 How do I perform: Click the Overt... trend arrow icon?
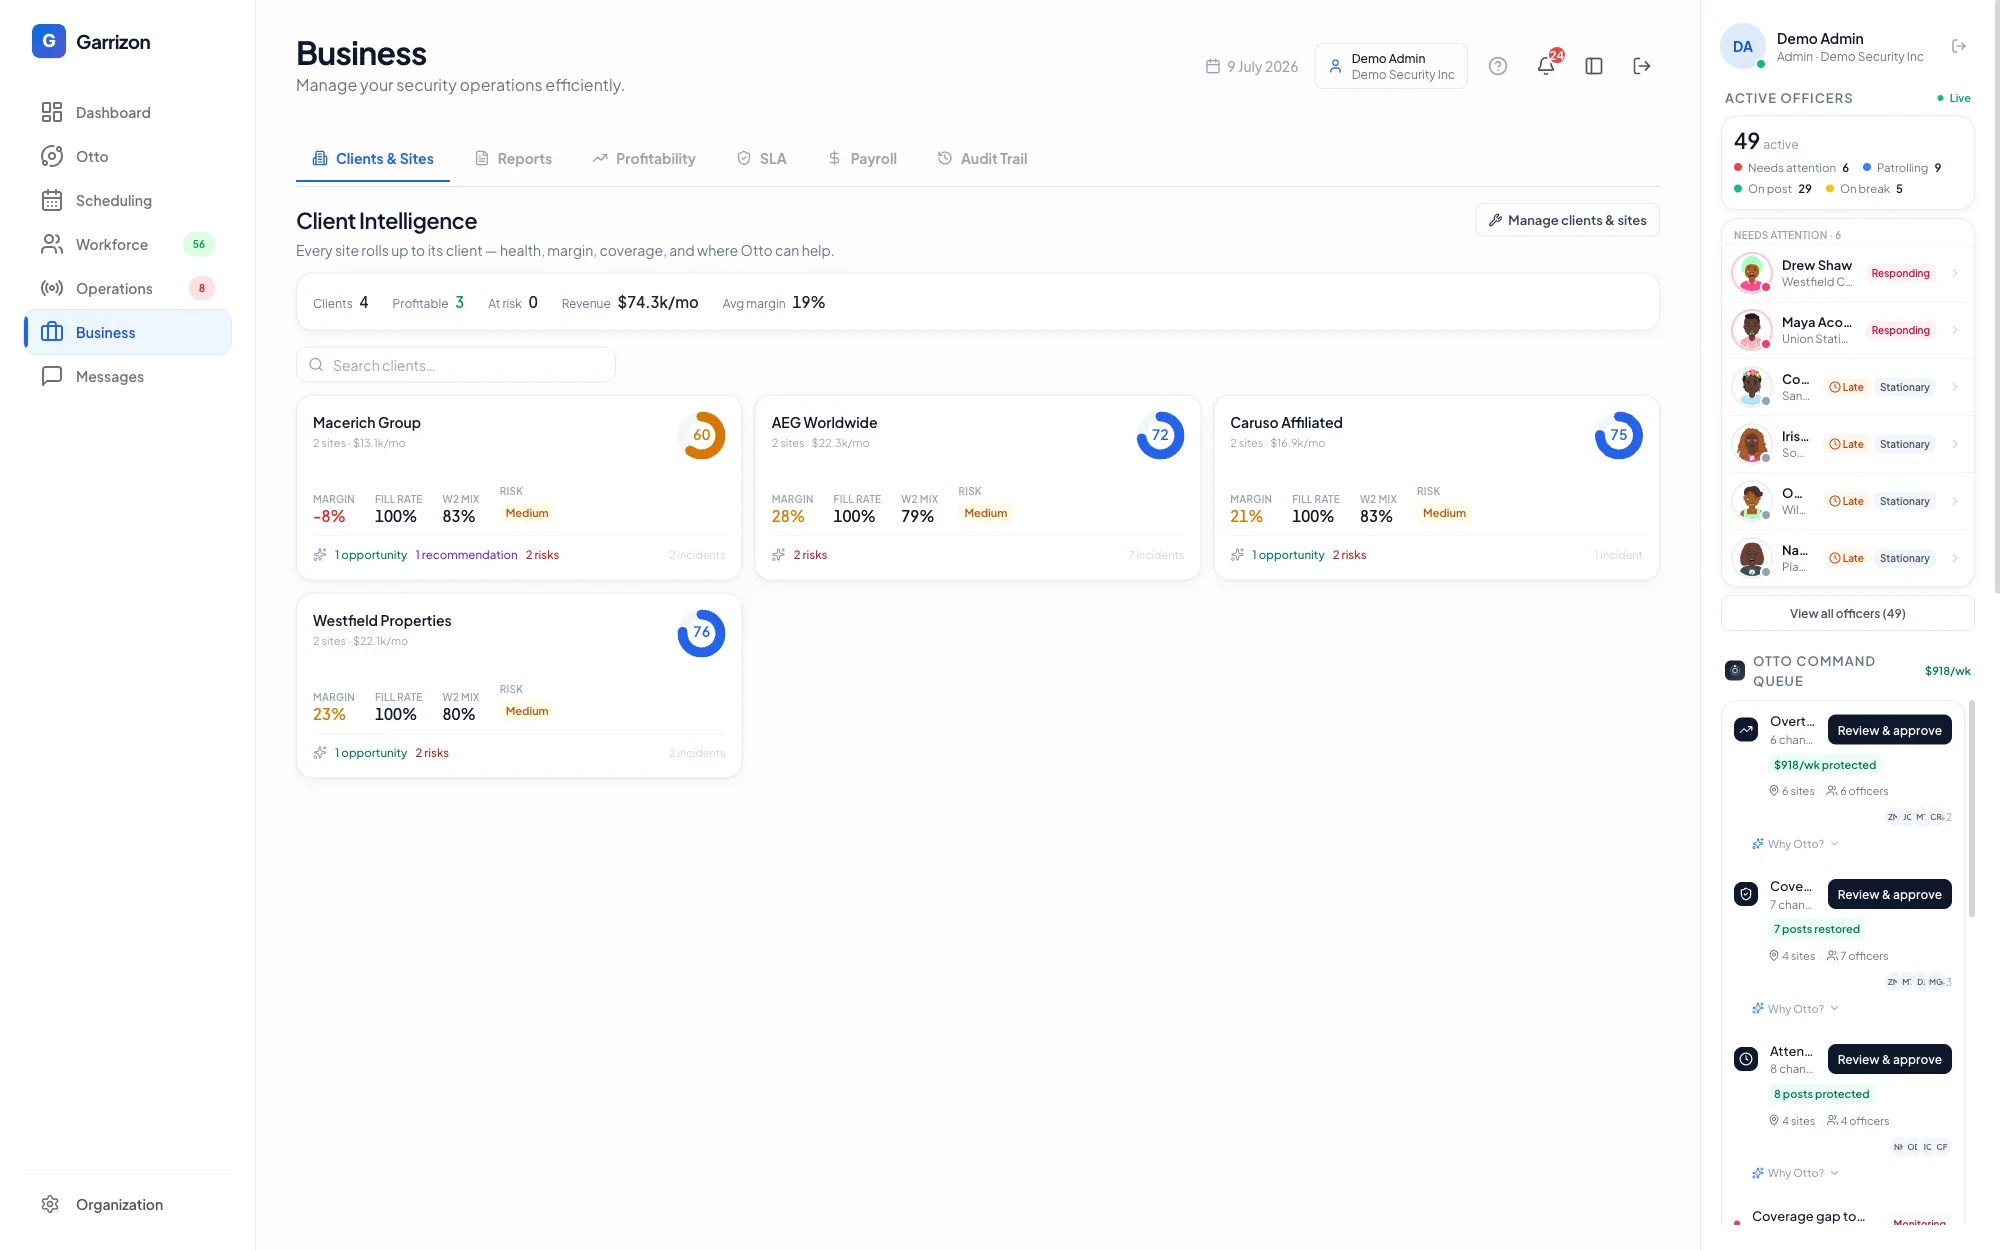click(1746, 730)
